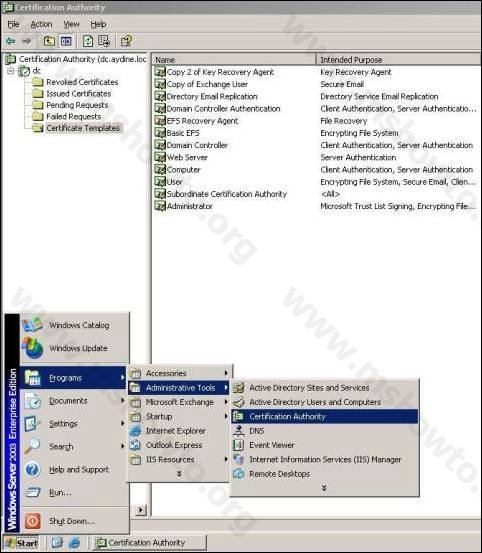Image resolution: width=482 pixels, height=553 pixels.
Task: Launch Internet Explorer quick launch icon in taskbar
Action: [x=74, y=543]
